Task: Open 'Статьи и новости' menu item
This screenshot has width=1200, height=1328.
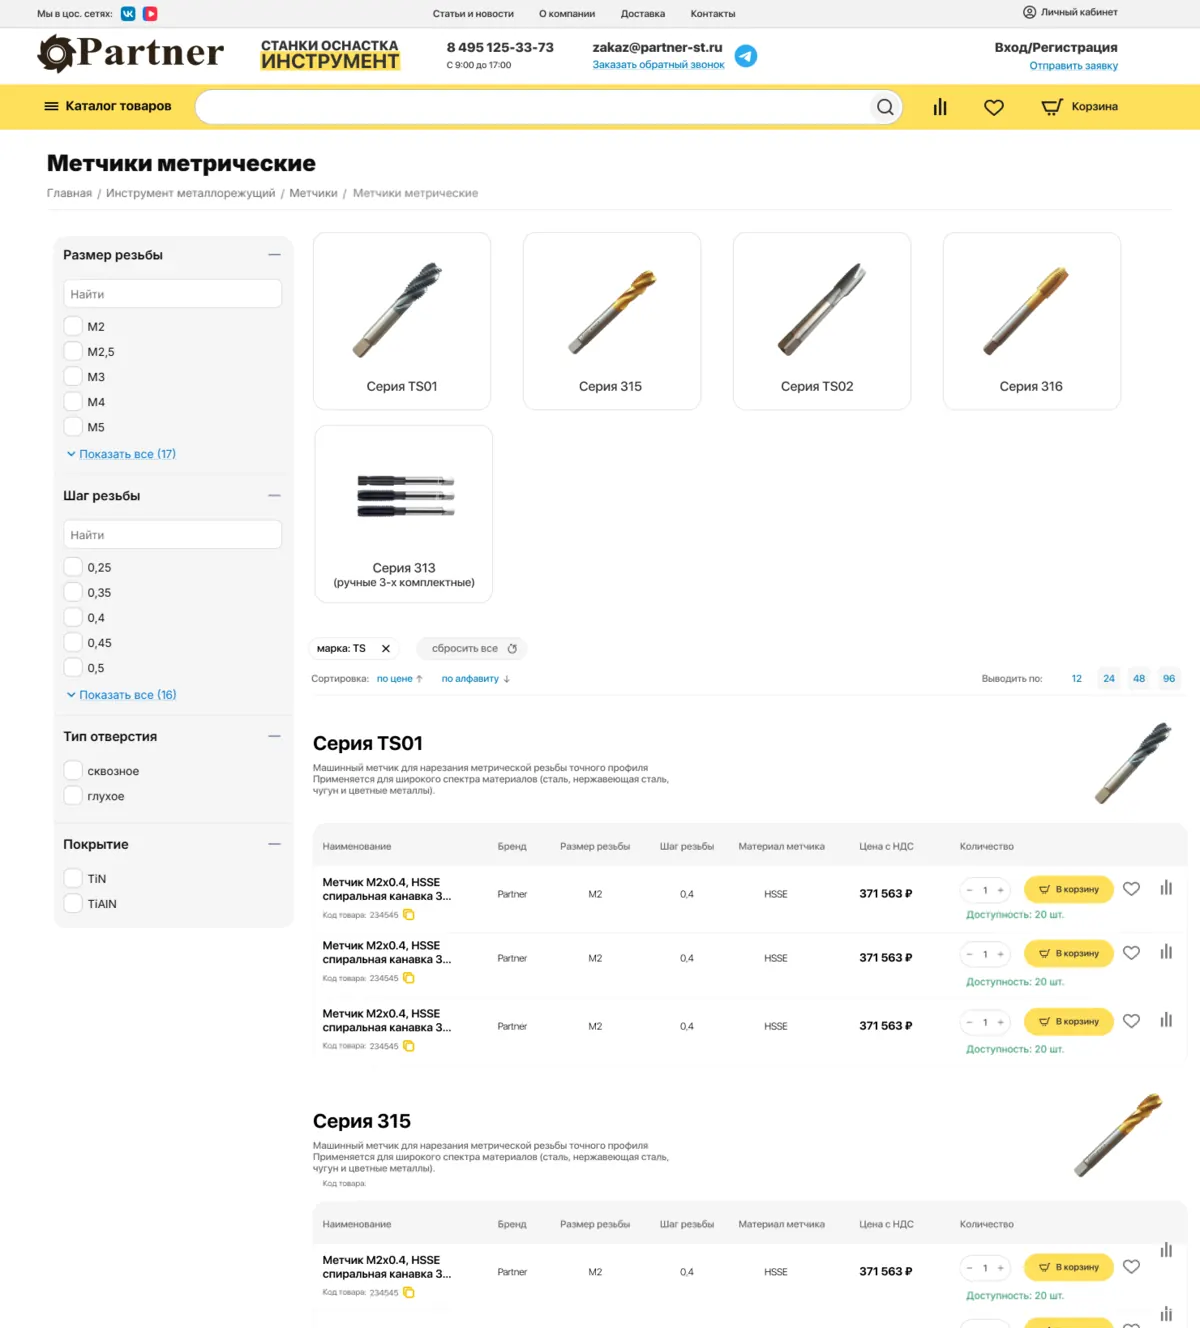Action: point(473,14)
